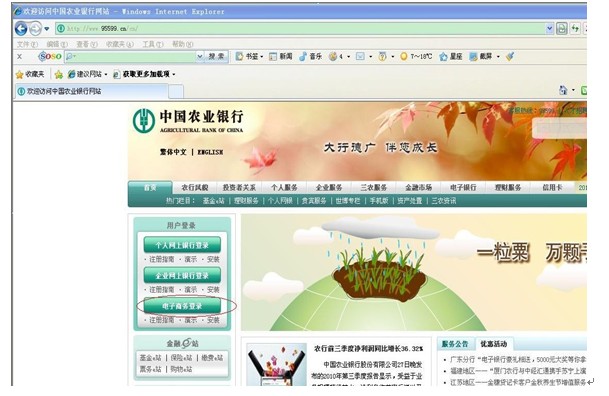Open the 建议网站 suggested sites link
The height and width of the screenshot is (396, 609).
(x=87, y=74)
